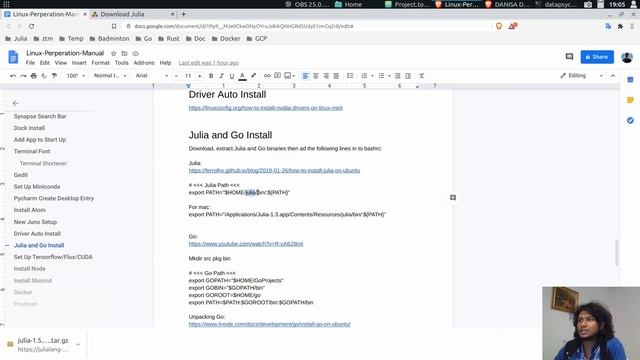Open Brave Shields icon
640x360 pixels.
coord(499,26)
